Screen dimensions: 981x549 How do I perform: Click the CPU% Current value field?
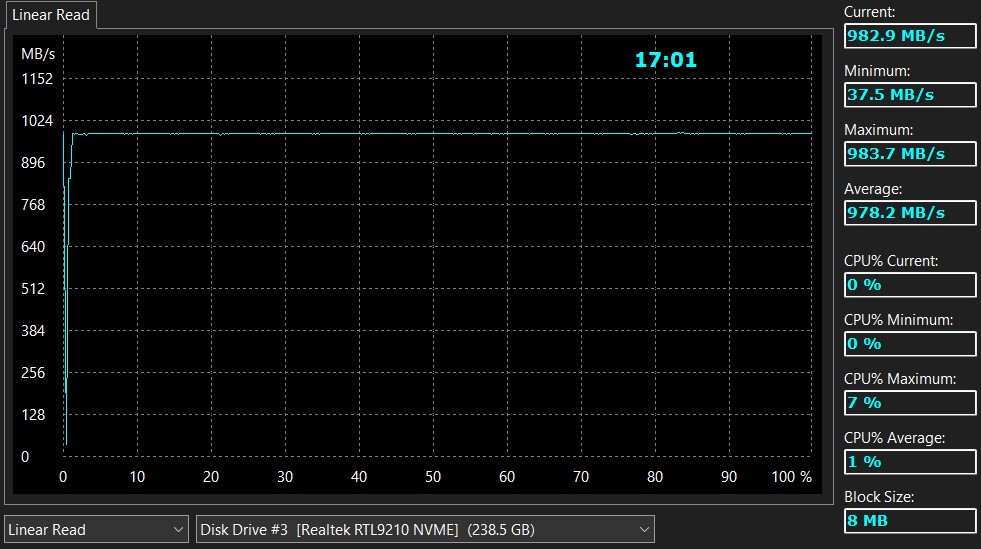(910, 285)
